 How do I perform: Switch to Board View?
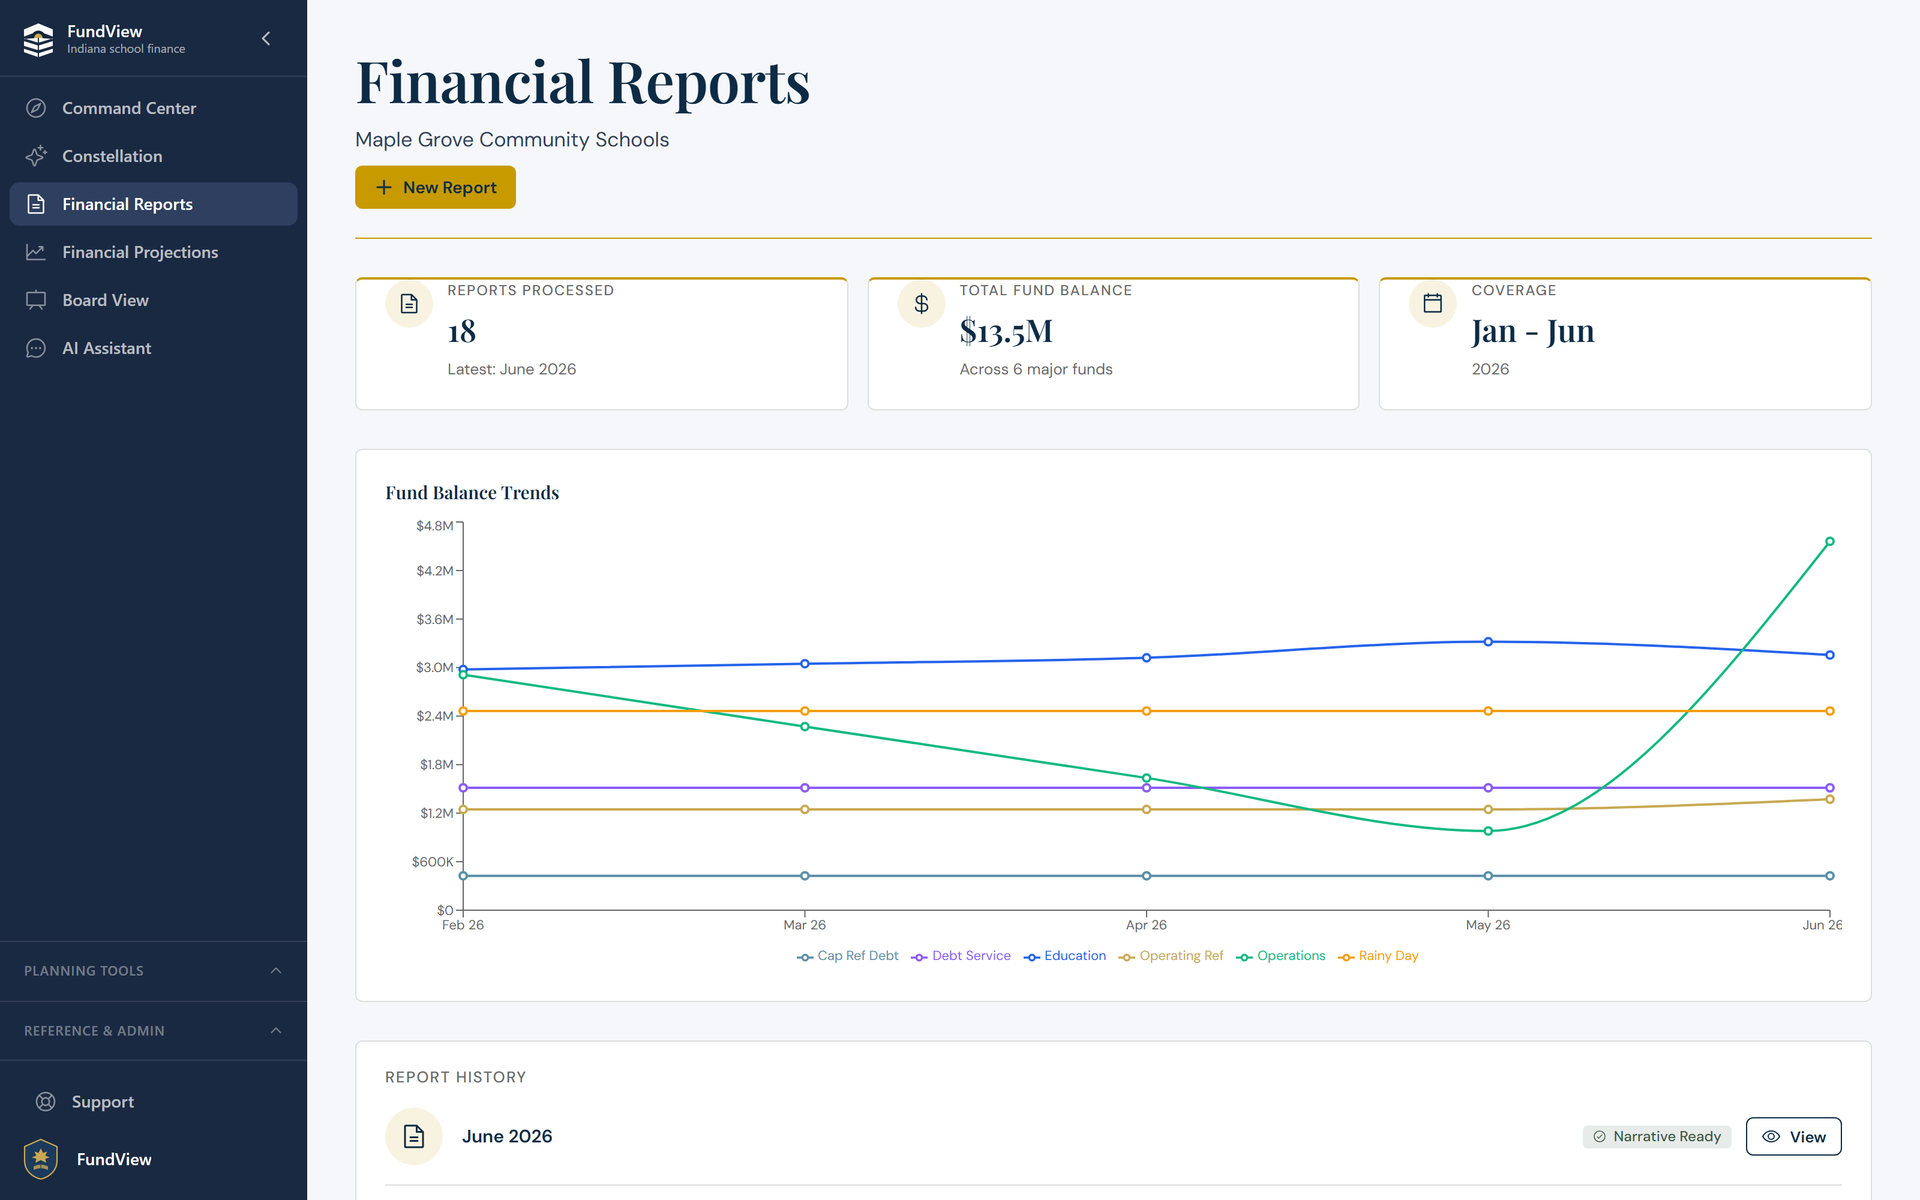coord(154,300)
